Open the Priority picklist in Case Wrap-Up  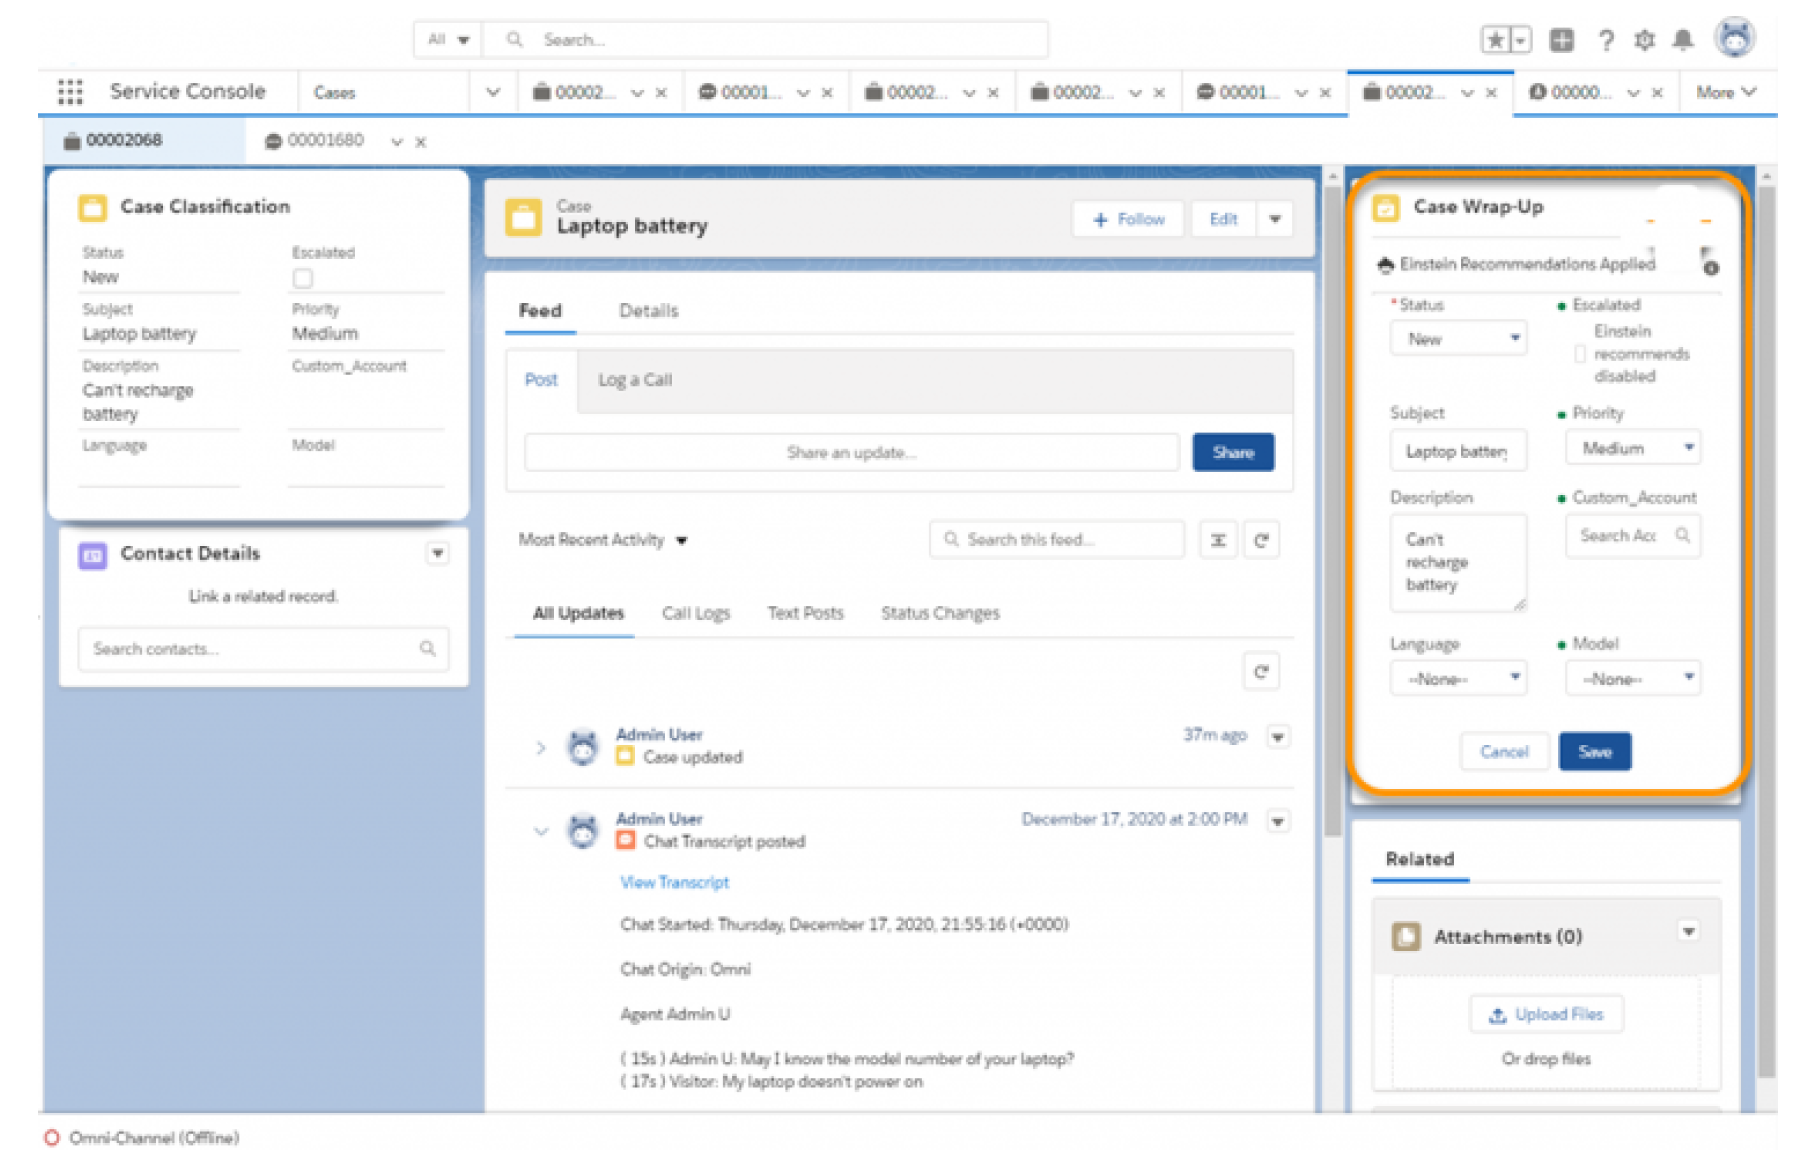1633,449
